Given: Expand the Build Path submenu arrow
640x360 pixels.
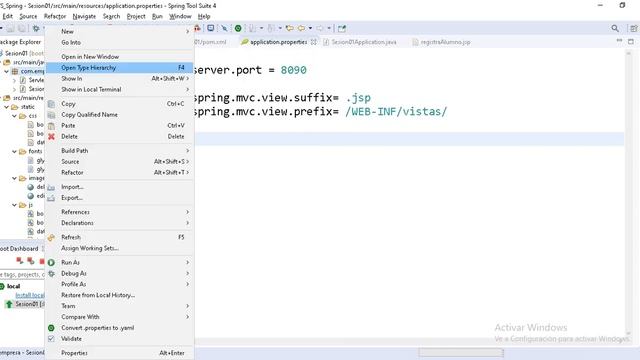Looking at the screenshot, I should (x=187, y=151).
